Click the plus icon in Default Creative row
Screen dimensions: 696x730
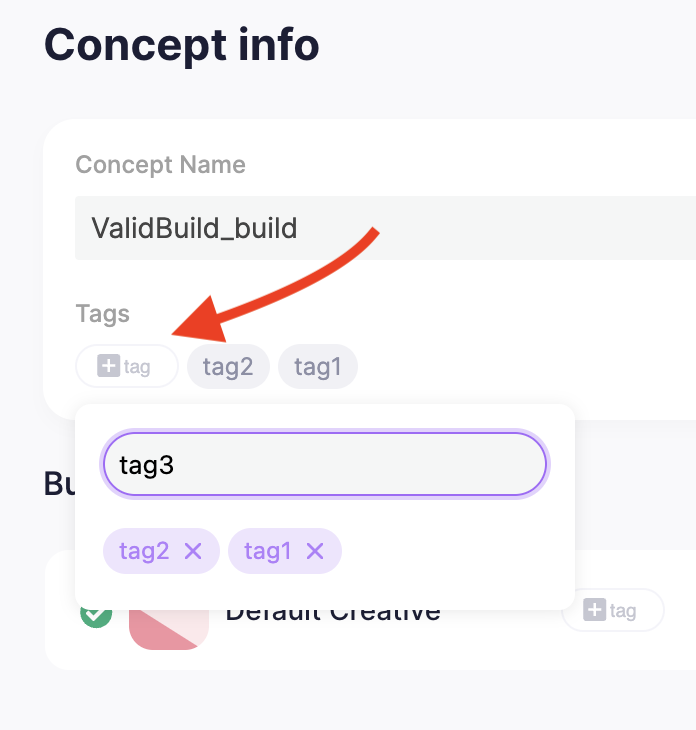[594, 610]
